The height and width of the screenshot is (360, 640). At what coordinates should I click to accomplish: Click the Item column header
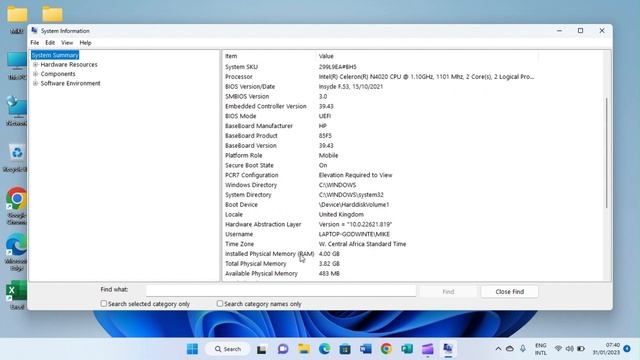tap(269, 56)
